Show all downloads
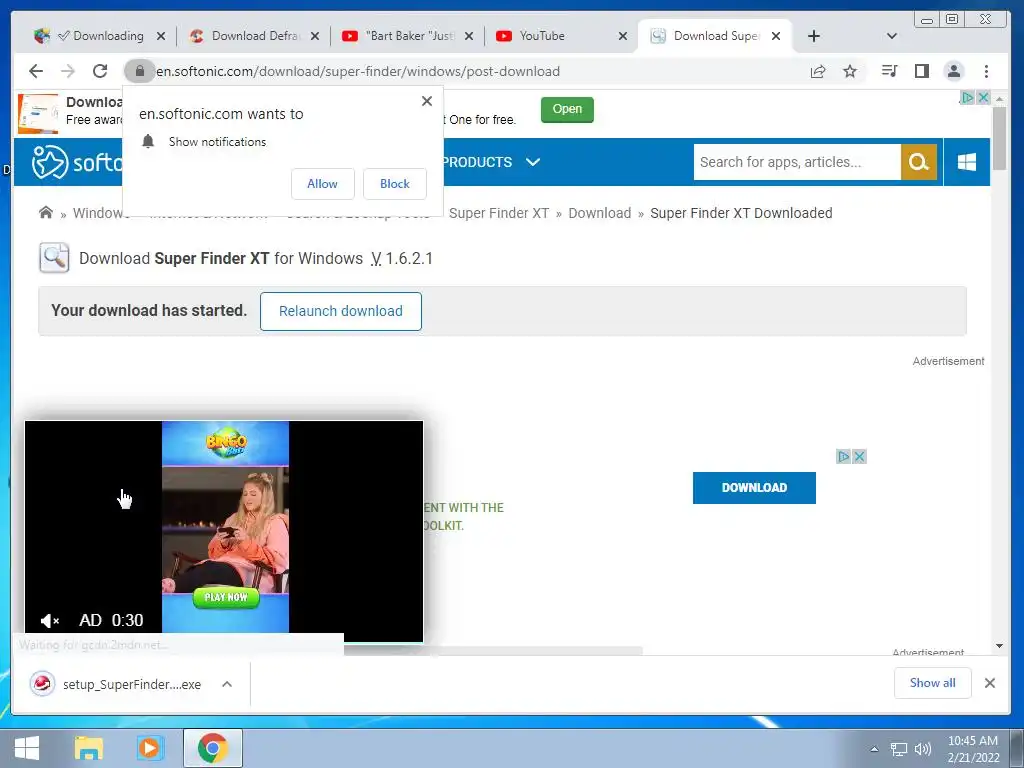Screen dimensions: 1024x768 click(x=933, y=683)
